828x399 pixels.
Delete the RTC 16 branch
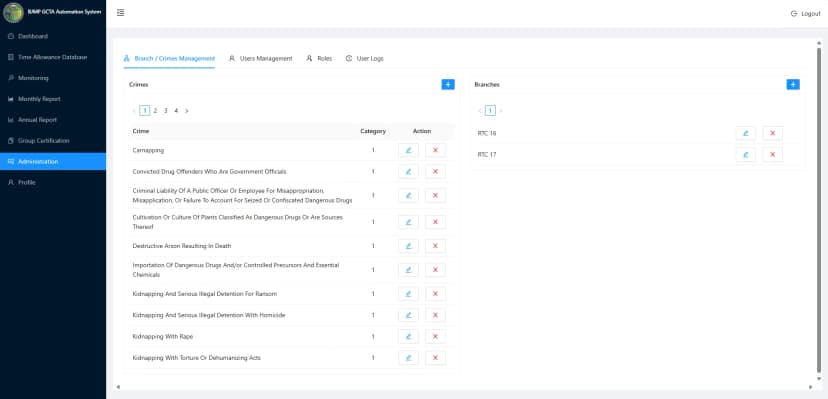pyautogui.click(x=773, y=134)
